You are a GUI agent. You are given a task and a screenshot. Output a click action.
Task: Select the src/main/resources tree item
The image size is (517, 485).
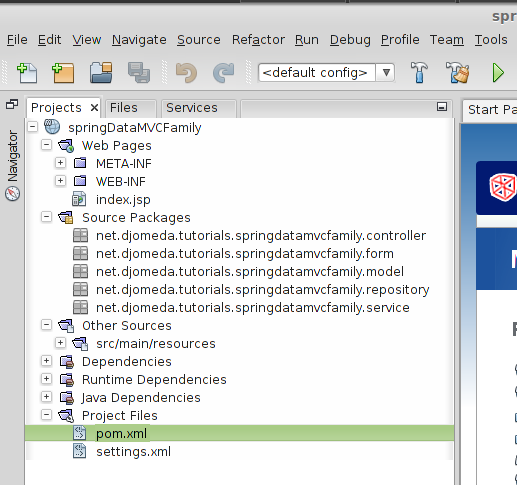(x=156, y=344)
